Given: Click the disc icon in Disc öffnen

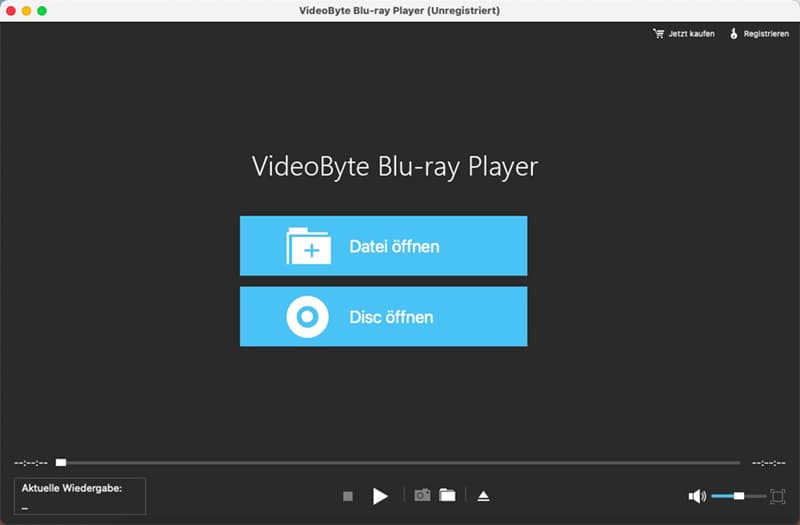Looking at the screenshot, I should 307,317.
